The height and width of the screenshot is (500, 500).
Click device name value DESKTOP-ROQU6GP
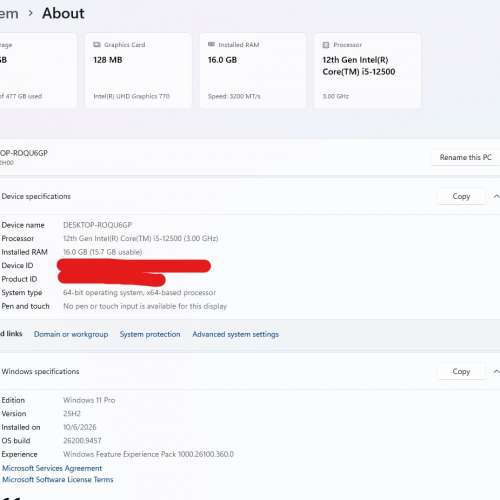coord(98,225)
